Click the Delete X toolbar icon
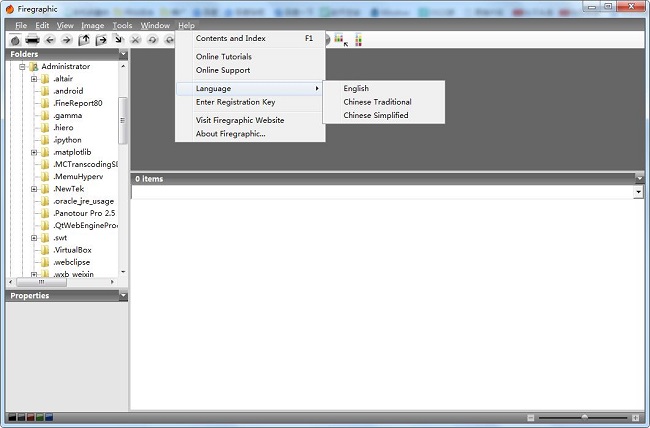Image resolution: width=650 pixels, height=428 pixels. 136,40
